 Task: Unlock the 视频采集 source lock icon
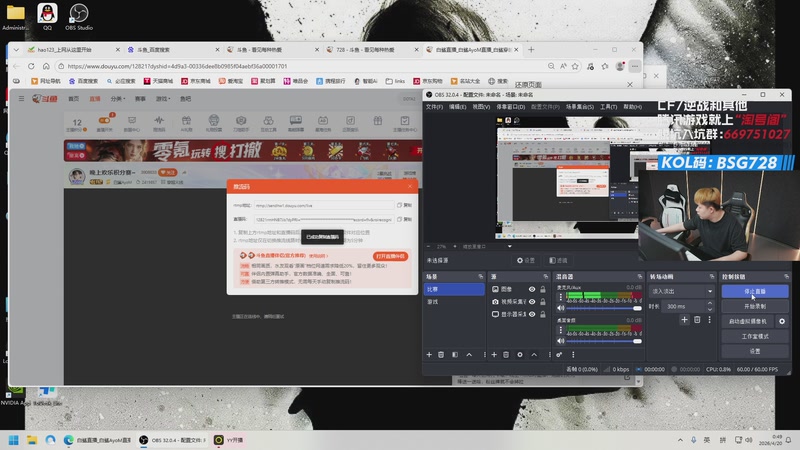tap(543, 302)
